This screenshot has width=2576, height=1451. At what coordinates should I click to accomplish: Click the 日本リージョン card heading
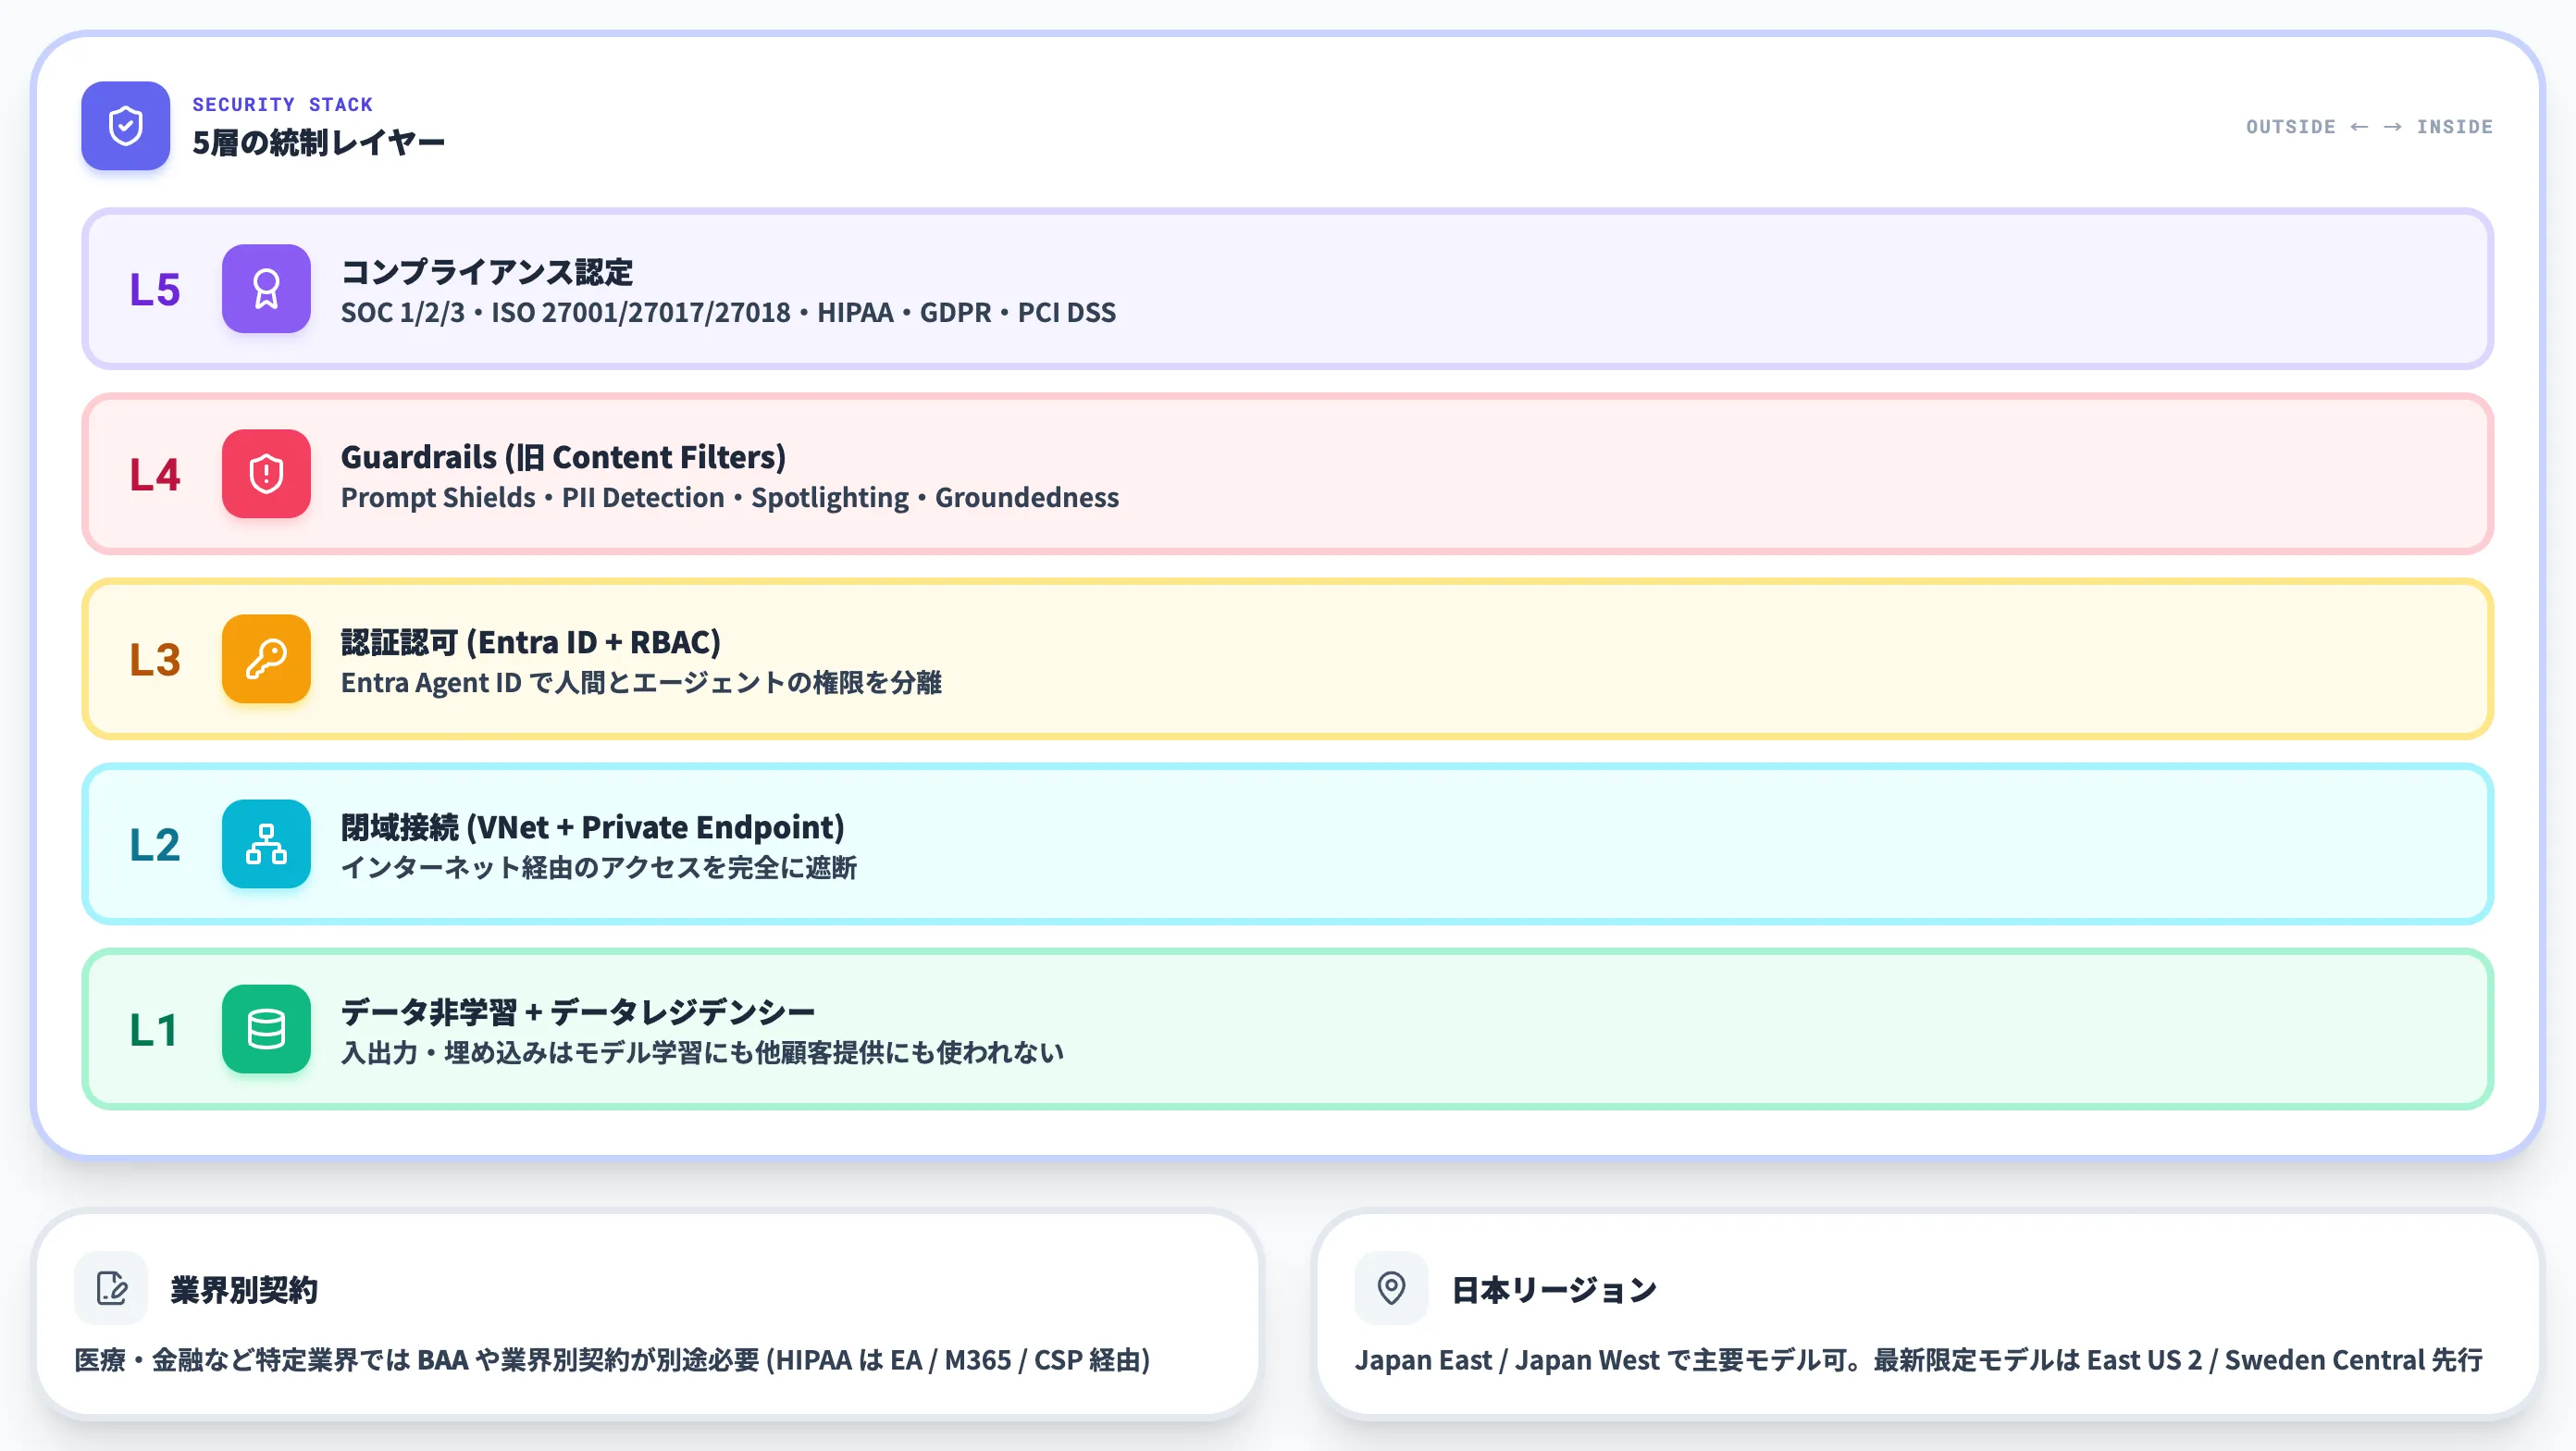pyautogui.click(x=1554, y=1290)
